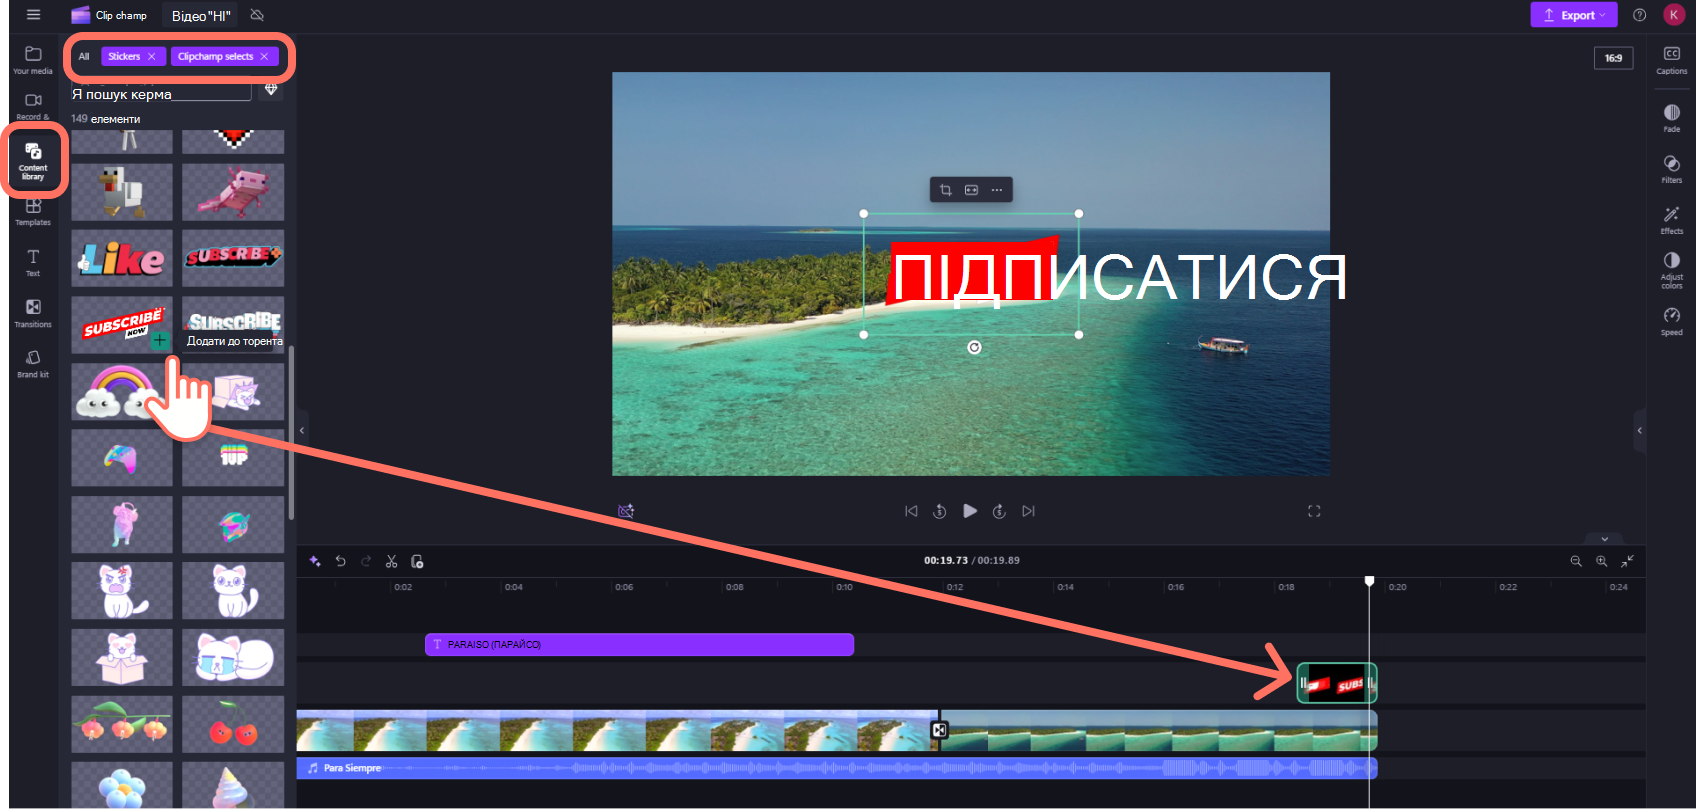Image resolution: width=1696 pixels, height=809 pixels.
Task: Remove the Clipchamp selects filter tag
Action: pos(264,57)
